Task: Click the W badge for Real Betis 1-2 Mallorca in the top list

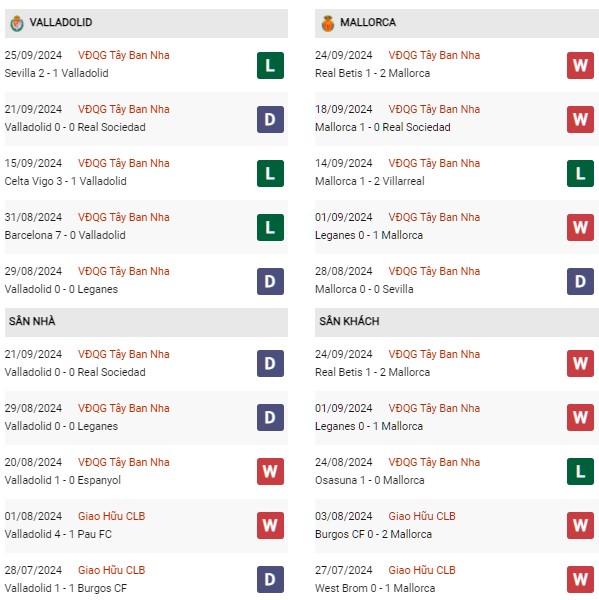Action: pyautogui.click(x=580, y=65)
